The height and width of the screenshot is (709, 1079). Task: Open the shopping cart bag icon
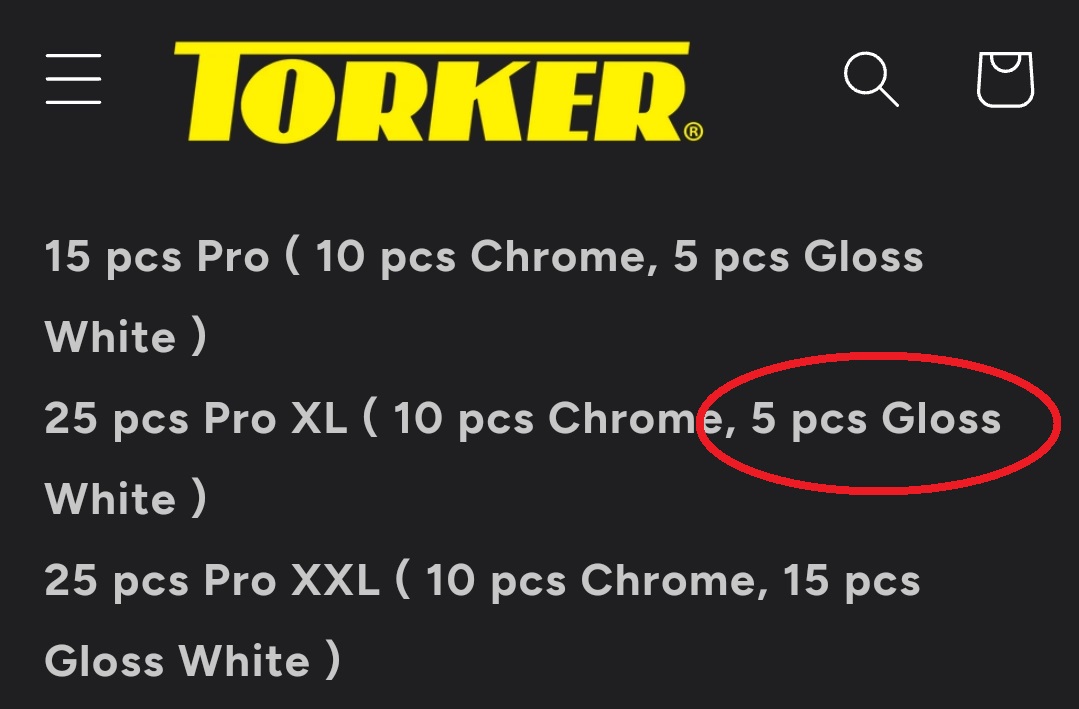[x=1004, y=79]
